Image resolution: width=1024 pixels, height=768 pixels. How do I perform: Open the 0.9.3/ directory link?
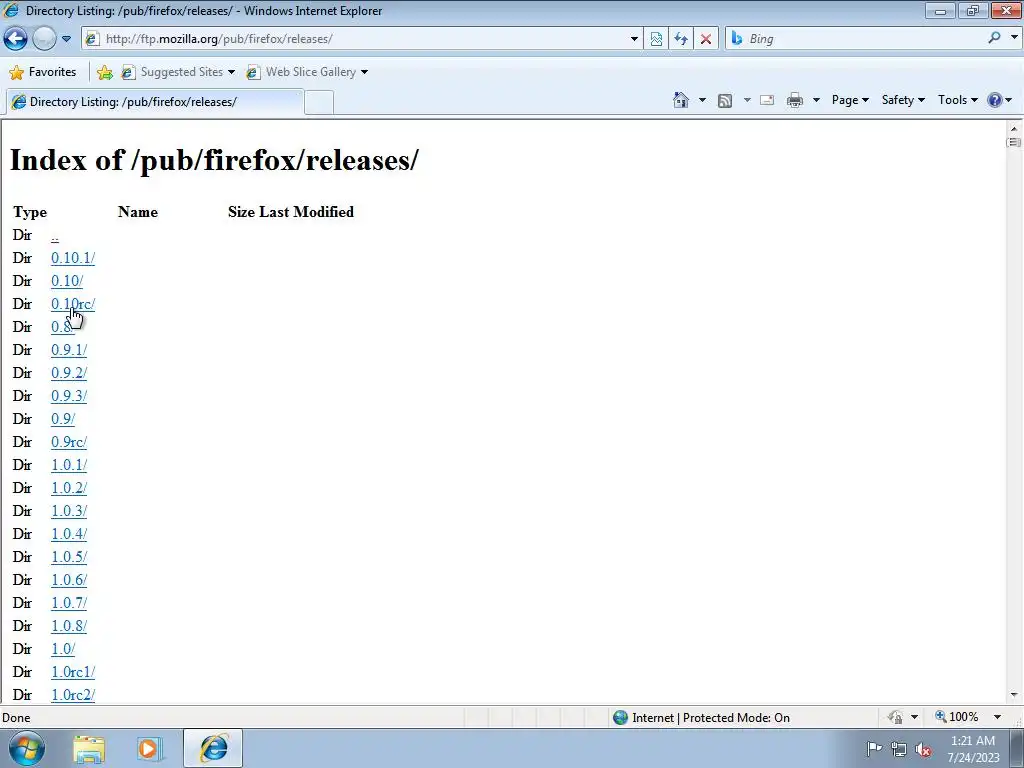click(x=69, y=396)
